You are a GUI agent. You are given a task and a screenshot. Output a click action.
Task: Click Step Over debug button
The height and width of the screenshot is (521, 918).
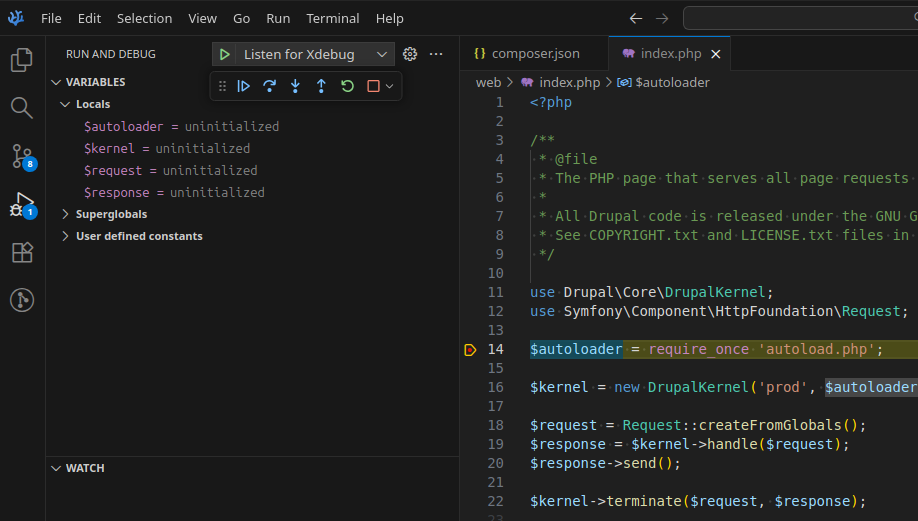[x=269, y=86]
